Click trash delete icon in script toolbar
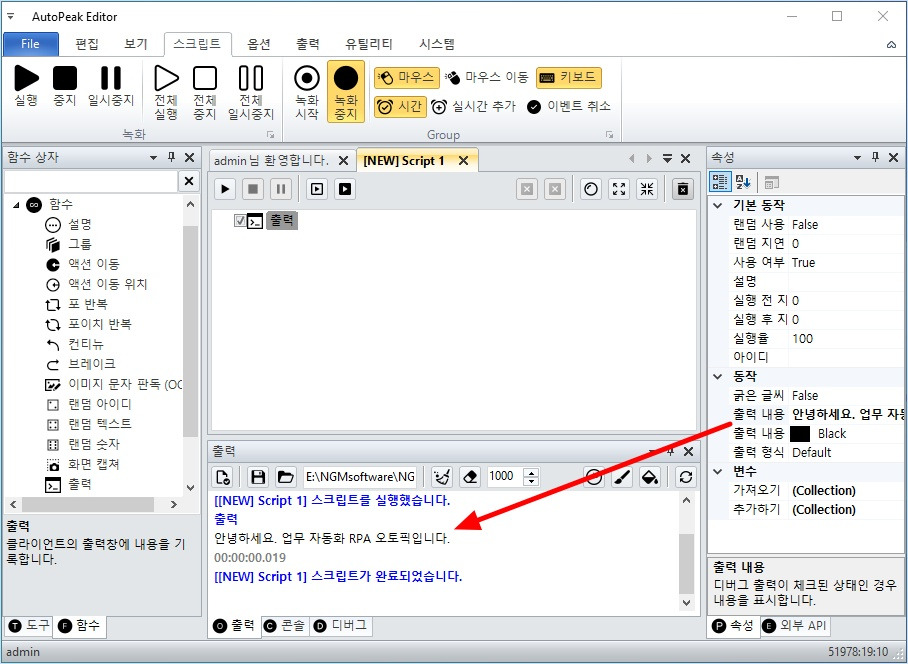 683,189
